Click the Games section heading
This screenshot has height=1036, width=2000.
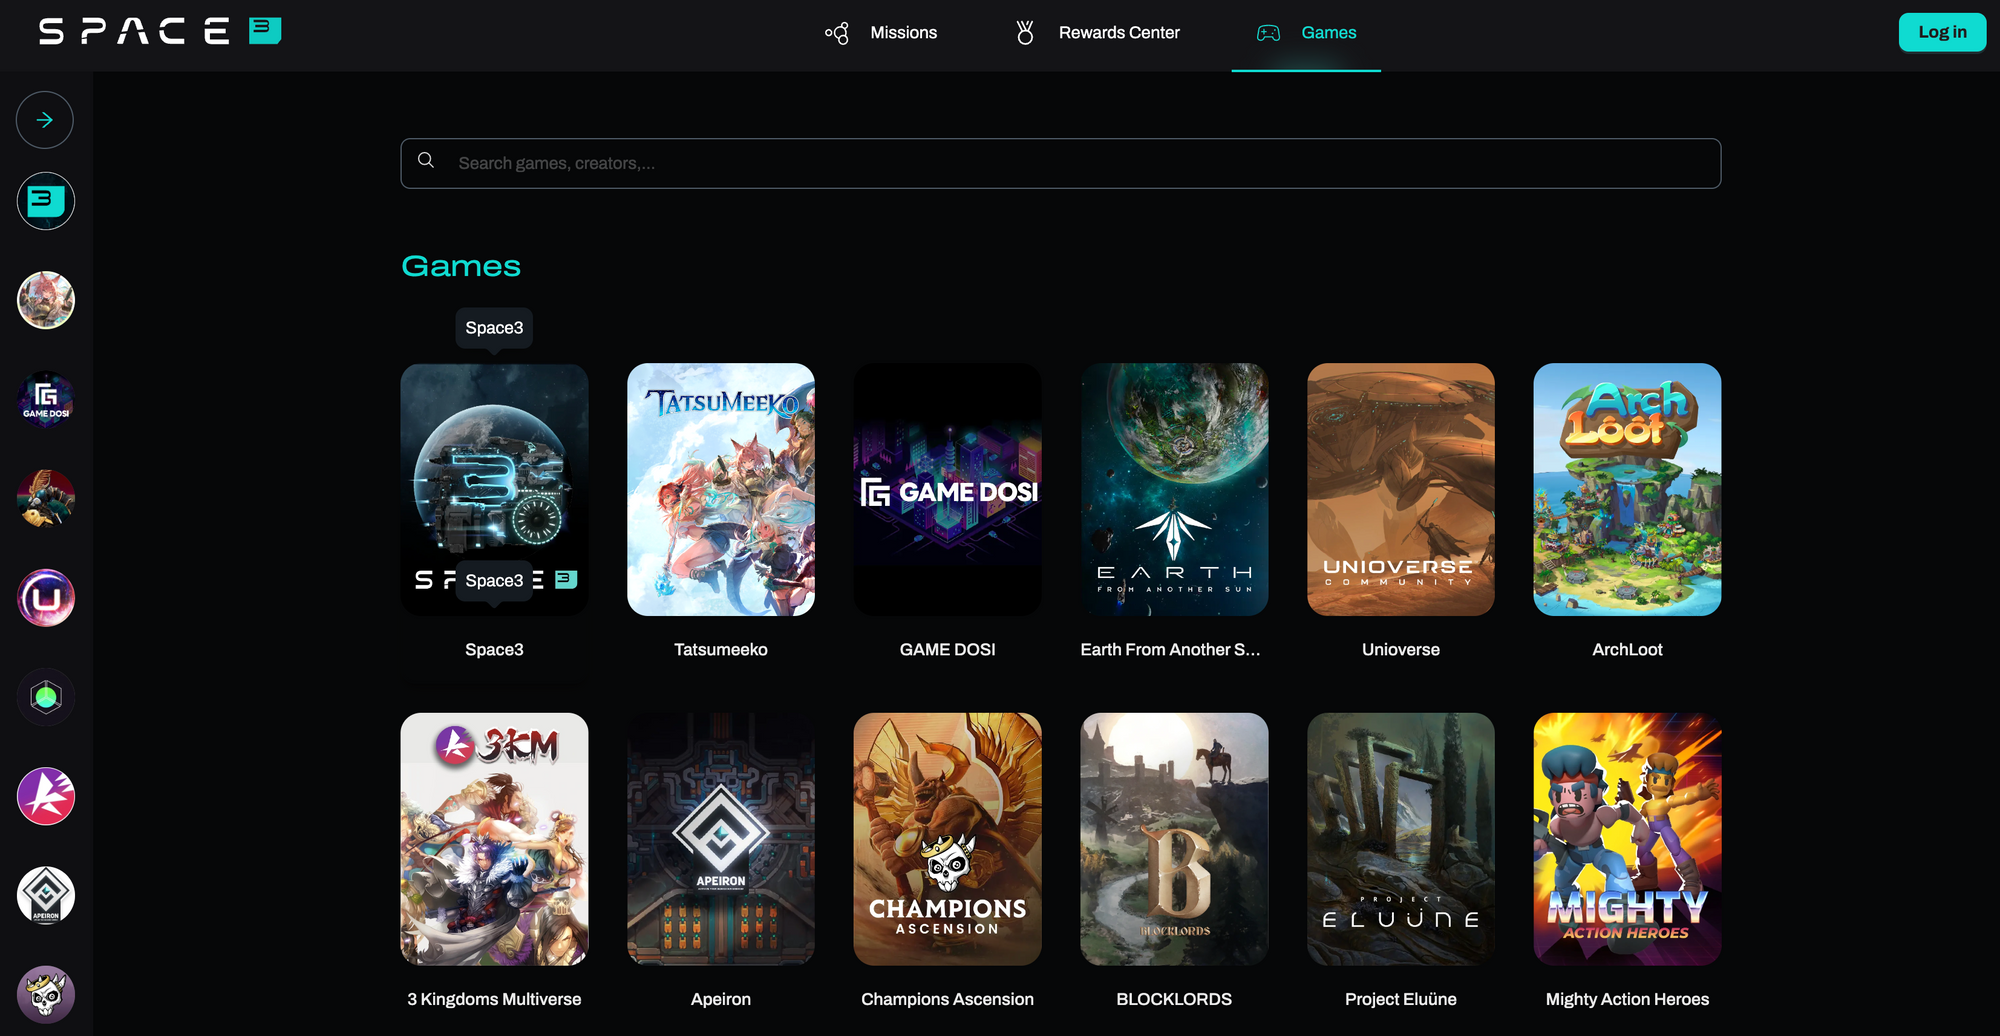click(x=461, y=266)
